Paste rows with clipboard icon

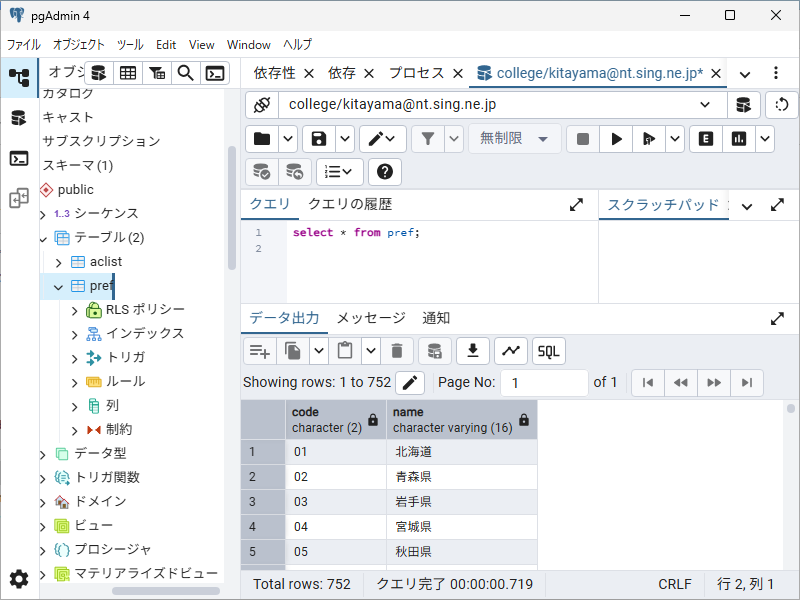click(x=345, y=351)
